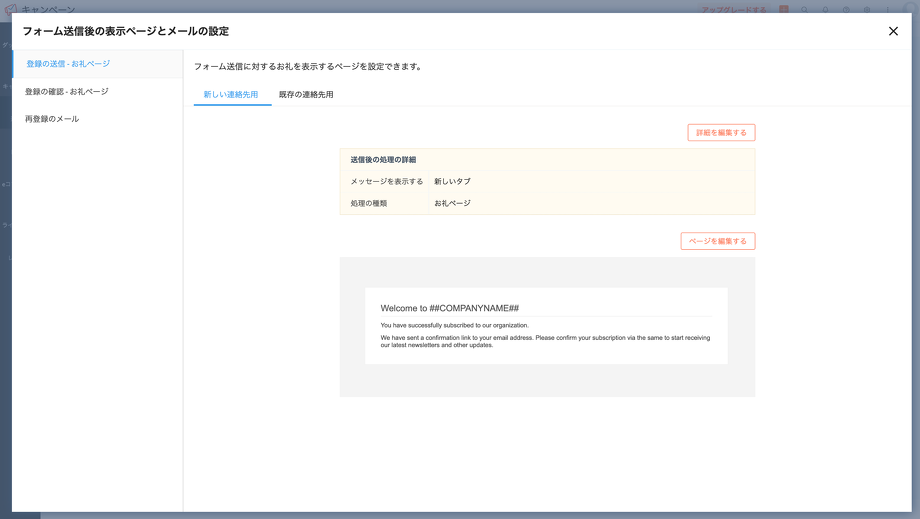Switch to 新しい連絡先用 tab
Viewport: 920px width, 519px height.
(231, 95)
